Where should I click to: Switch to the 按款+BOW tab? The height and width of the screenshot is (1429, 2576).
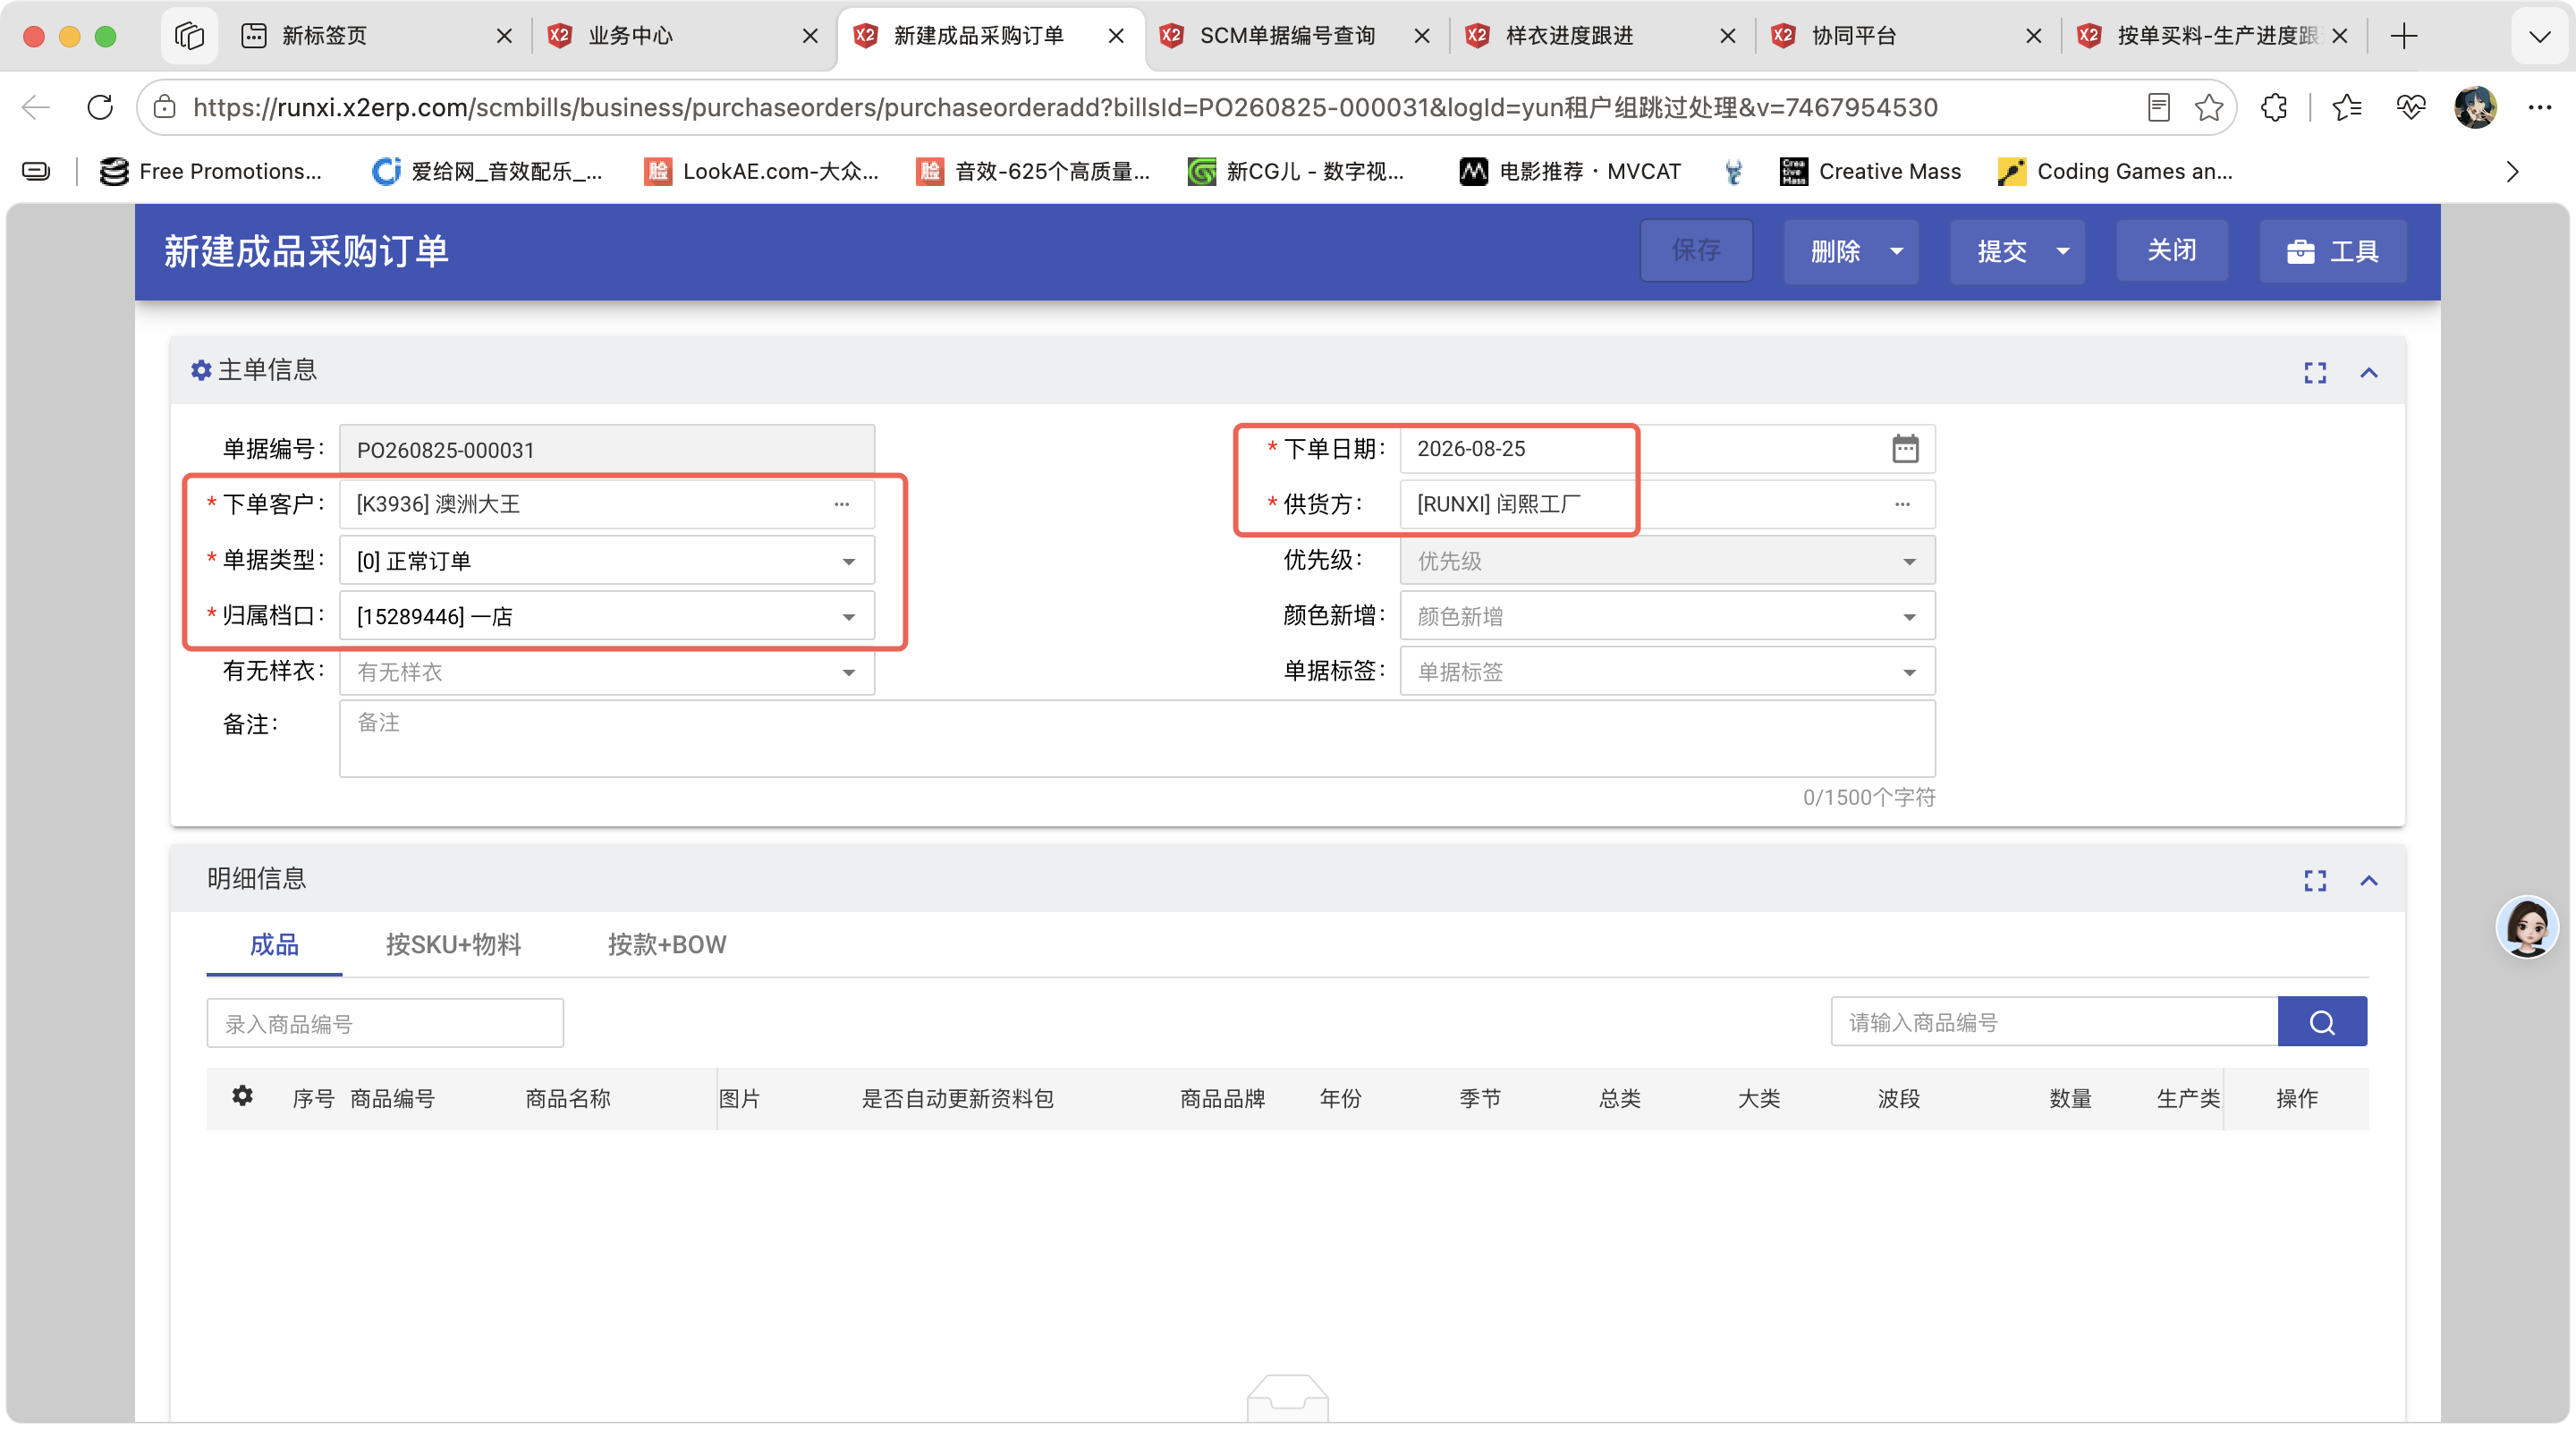667,945
